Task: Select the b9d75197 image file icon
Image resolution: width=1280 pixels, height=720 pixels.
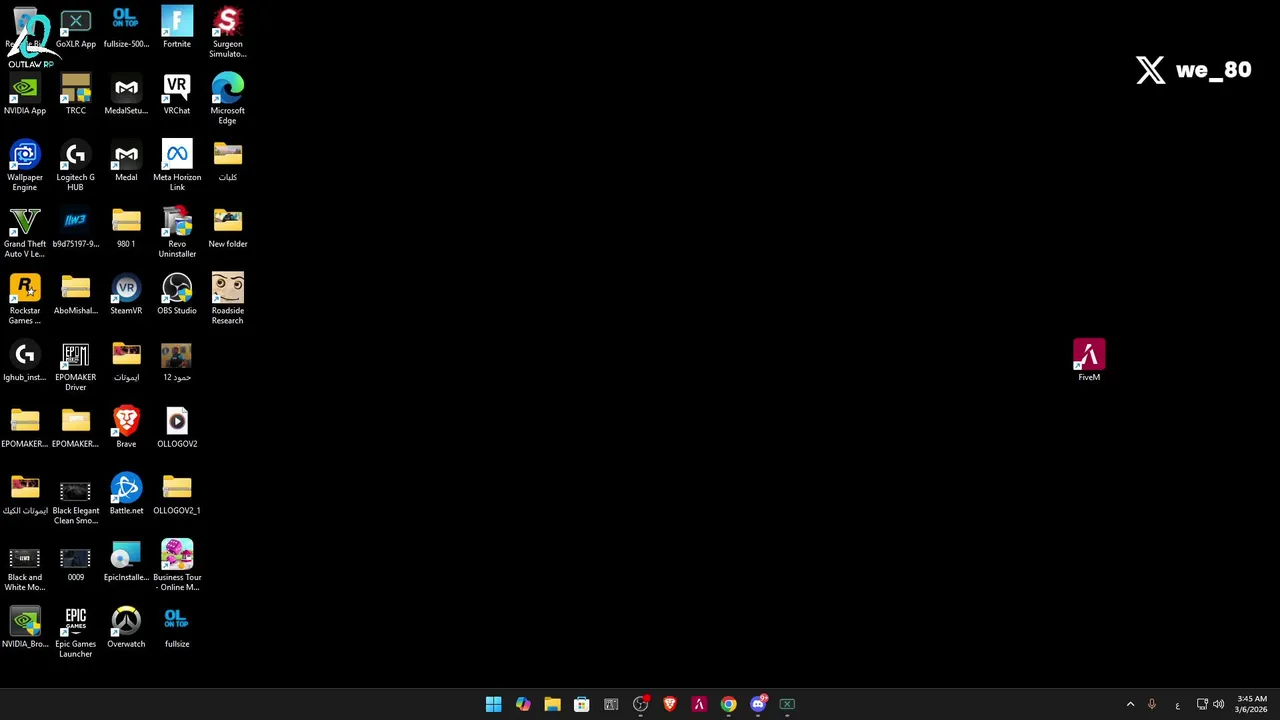Action: [76, 228]
